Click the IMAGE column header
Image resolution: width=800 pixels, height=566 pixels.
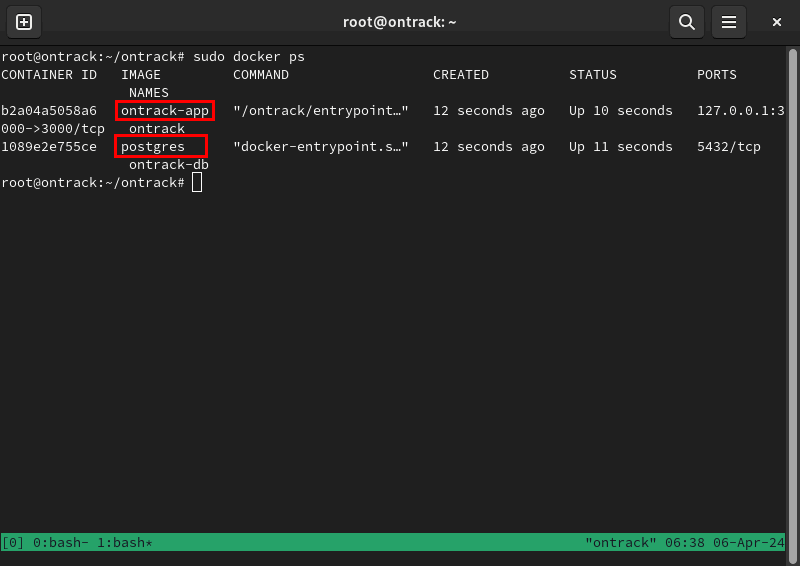141,75
